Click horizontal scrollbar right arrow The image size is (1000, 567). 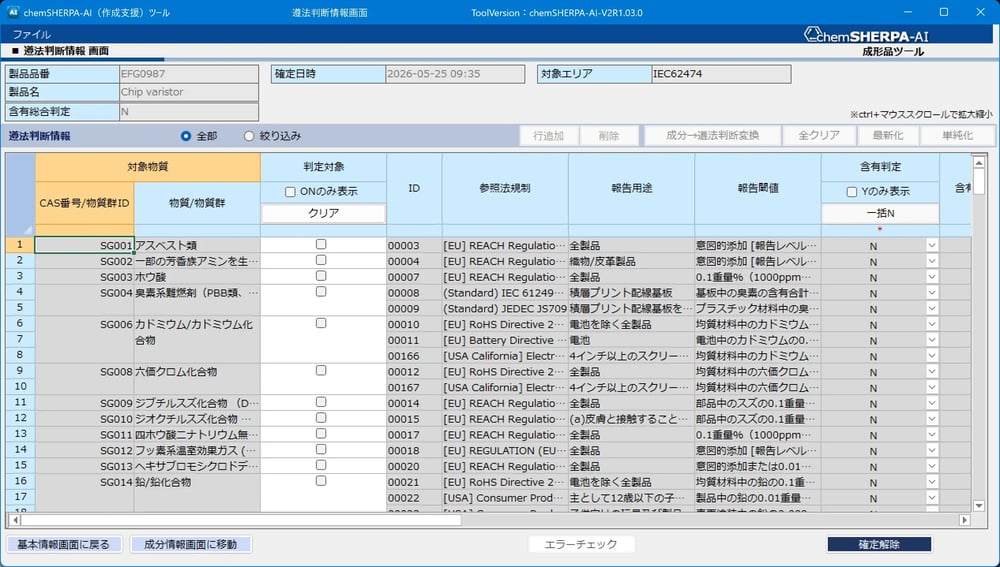pos(965,520)
